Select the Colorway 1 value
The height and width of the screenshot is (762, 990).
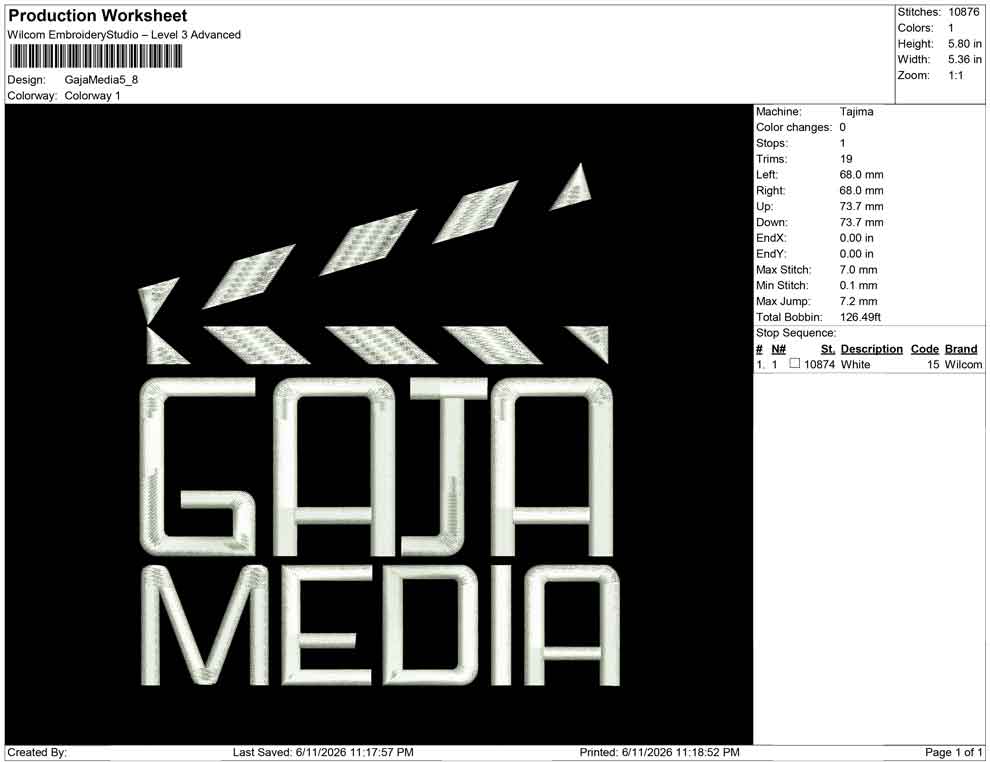click(x=92, y=96)
